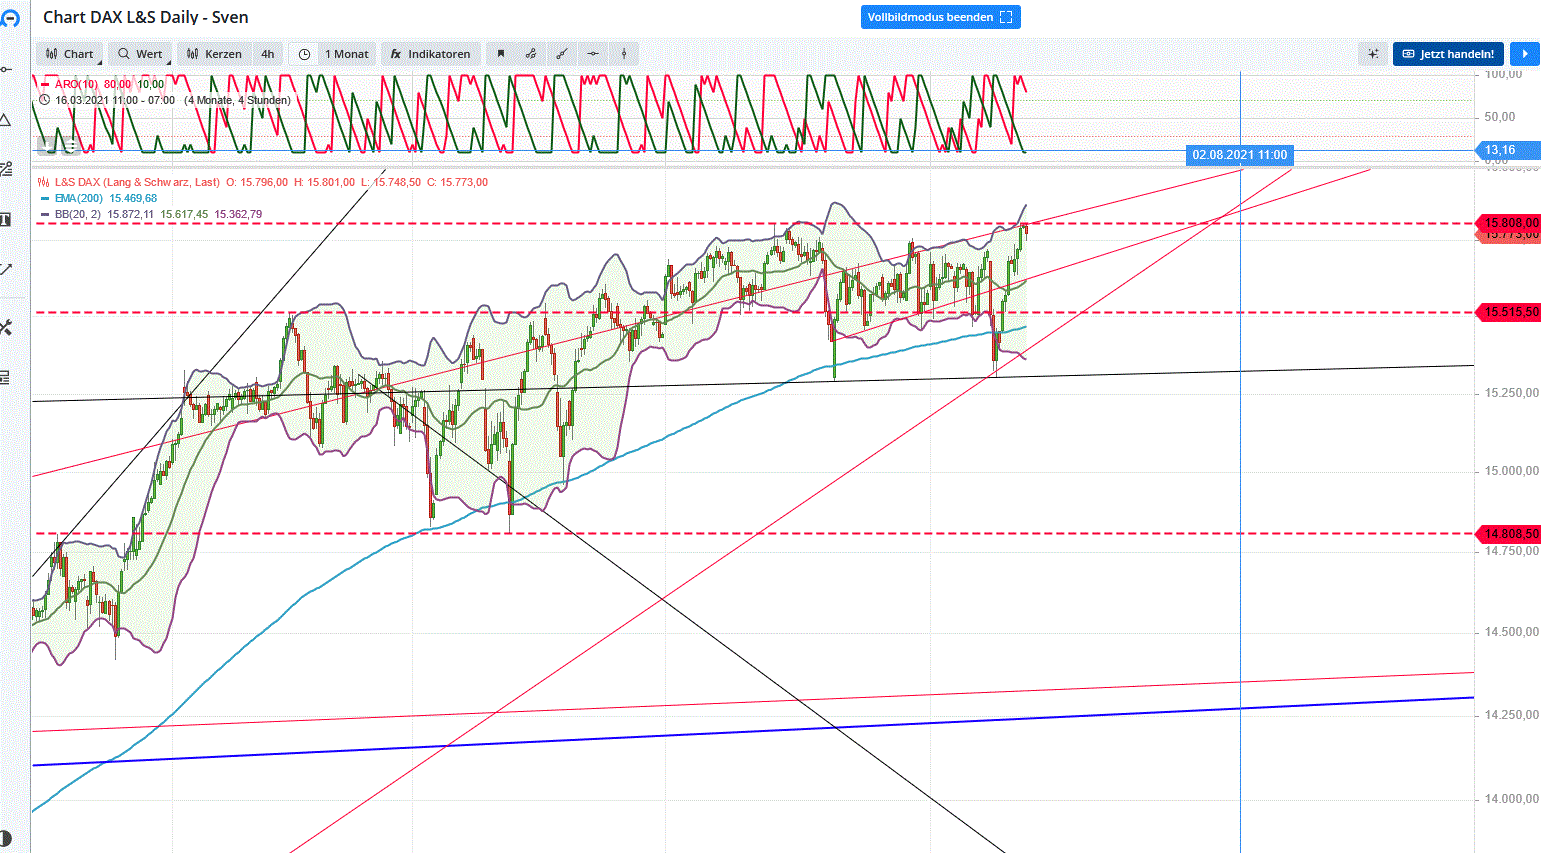Click the 15.250,00 axis label
The image size is (1541, 853).
1512,392
